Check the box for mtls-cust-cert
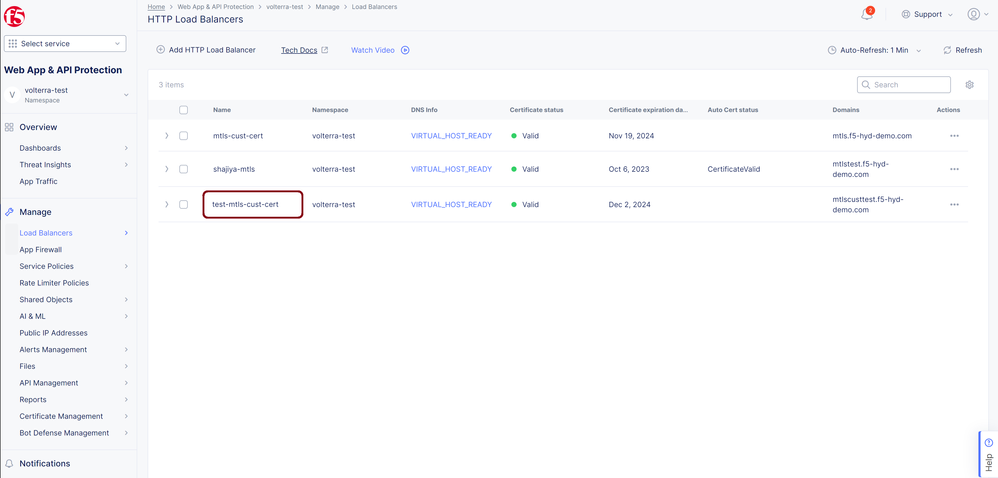The image size is (998, 478). 183,136
